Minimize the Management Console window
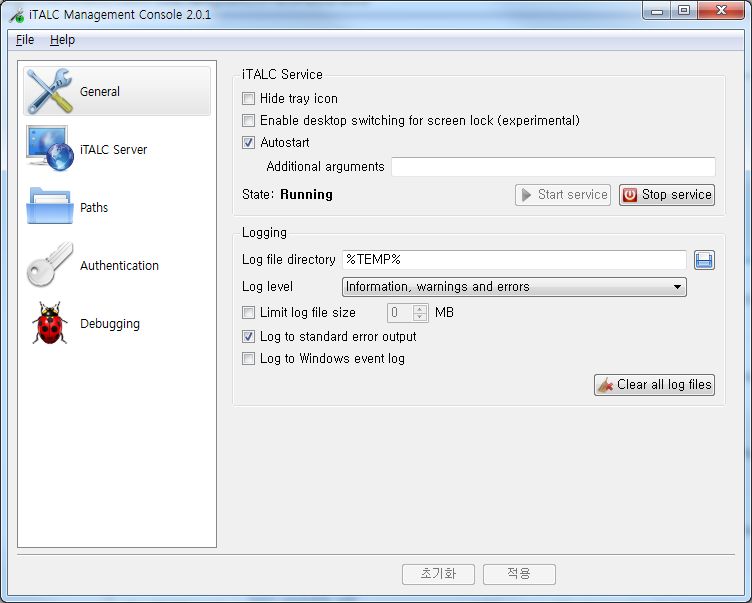 click(x=657, y=11)
